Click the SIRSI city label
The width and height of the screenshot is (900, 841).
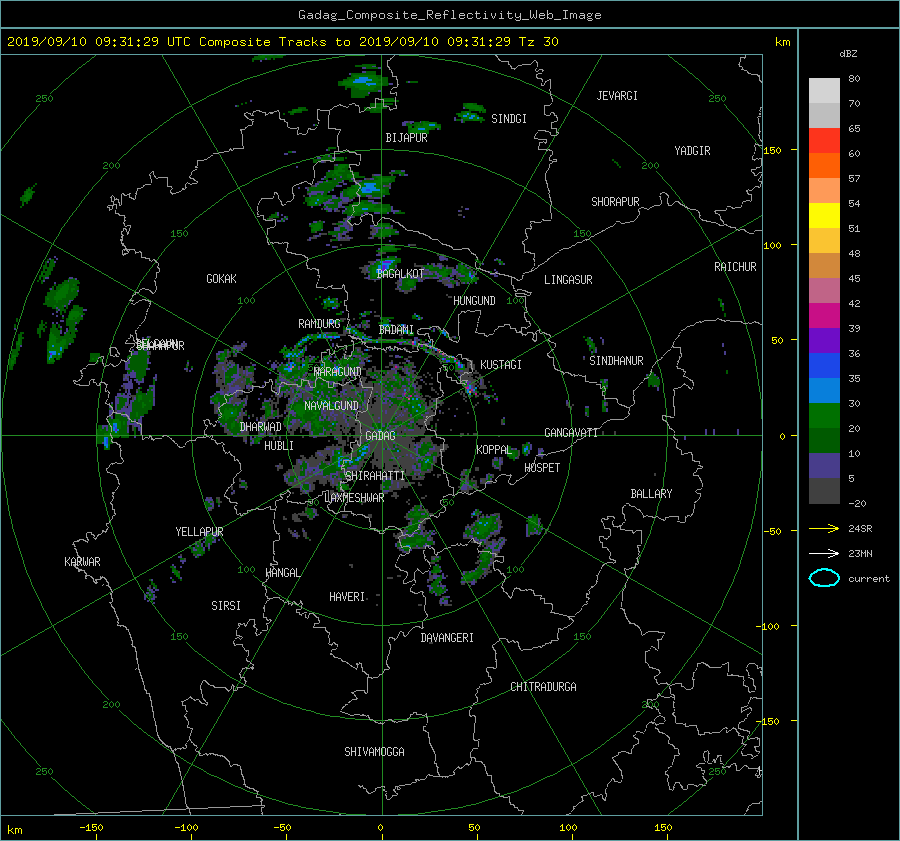click(226, 606)
